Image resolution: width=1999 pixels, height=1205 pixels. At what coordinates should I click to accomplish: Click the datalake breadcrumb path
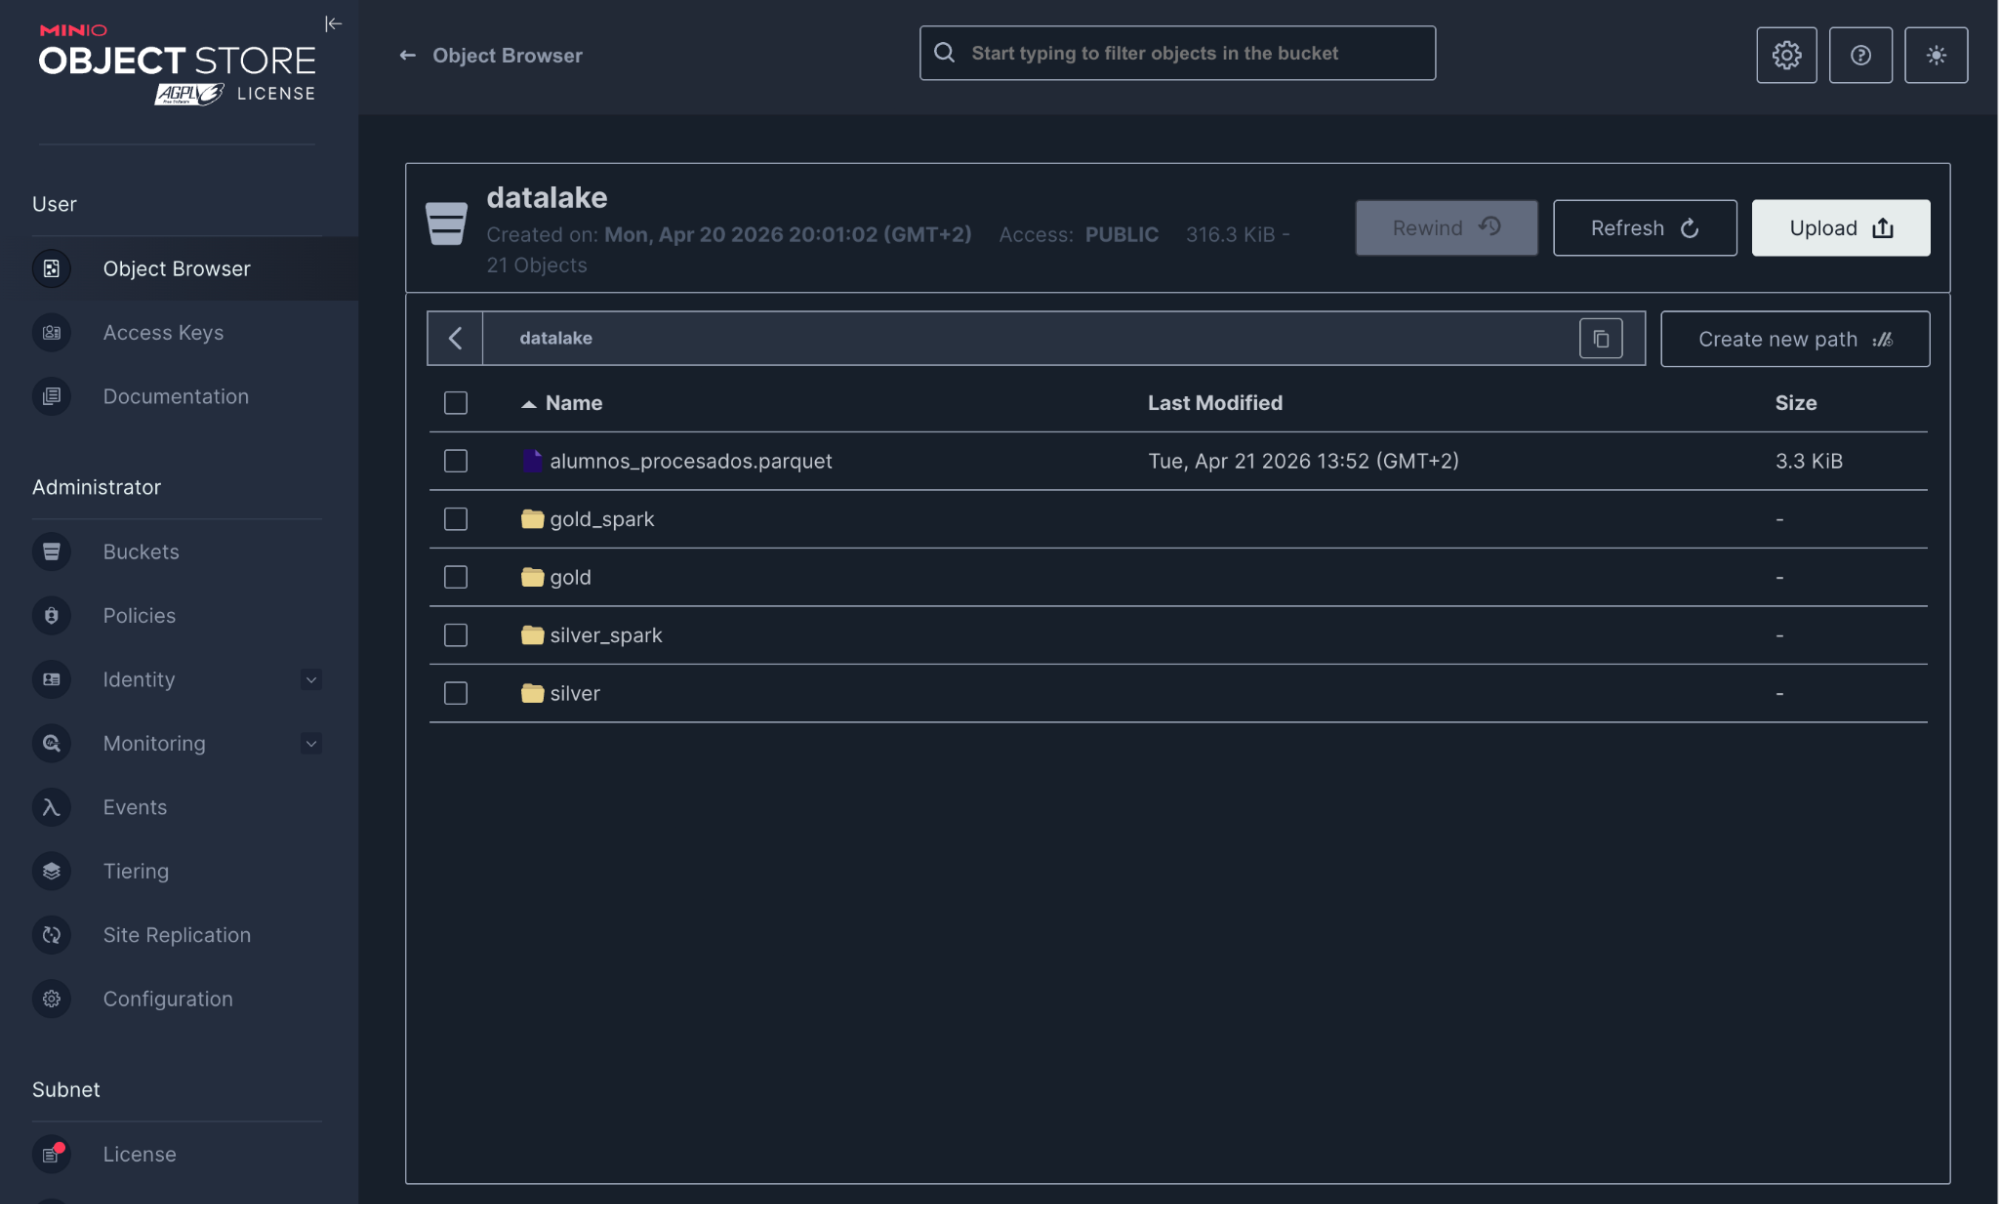[556, 339]
